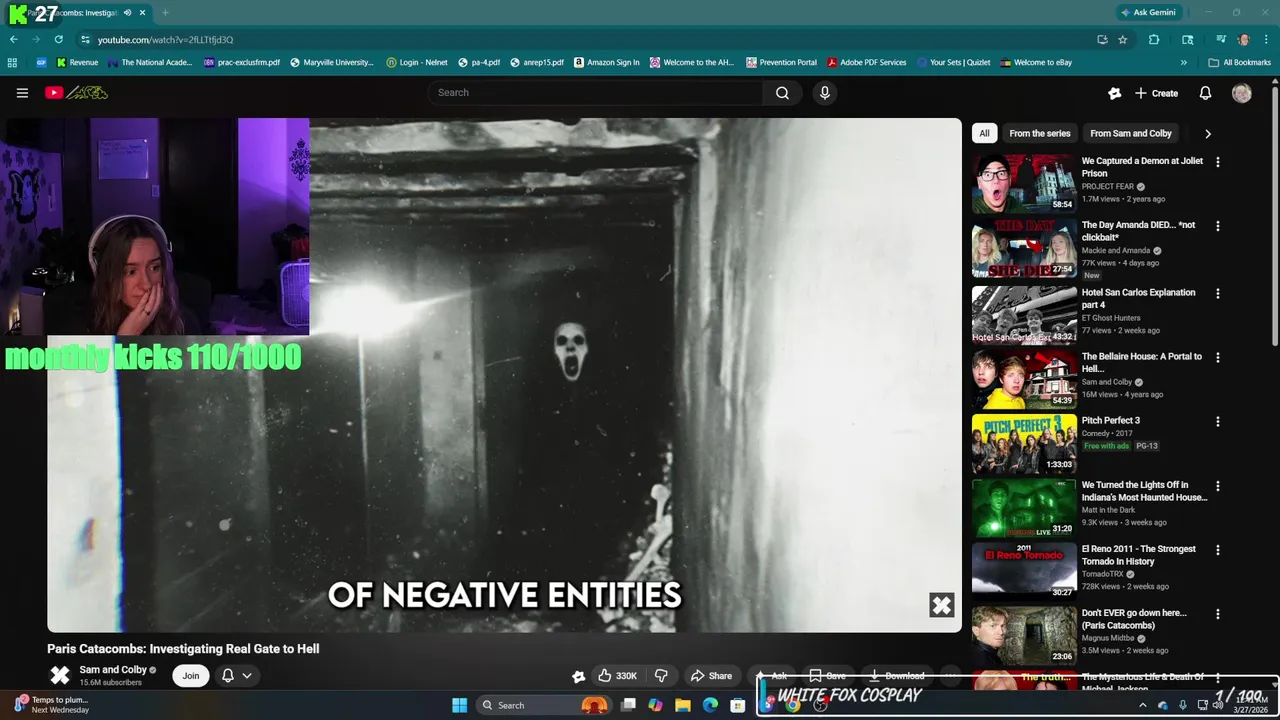Viewport: 1280px width, 720px height.
Task: Open The Day Amanda DIED video title
Action: pyautogui.click(x=1138, y=231)
